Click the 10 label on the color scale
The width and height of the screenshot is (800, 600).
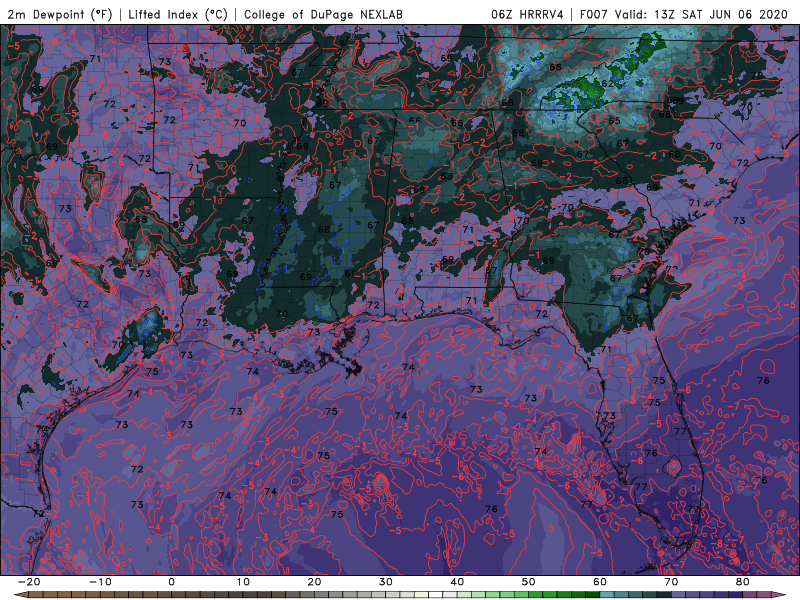[243, 582]
